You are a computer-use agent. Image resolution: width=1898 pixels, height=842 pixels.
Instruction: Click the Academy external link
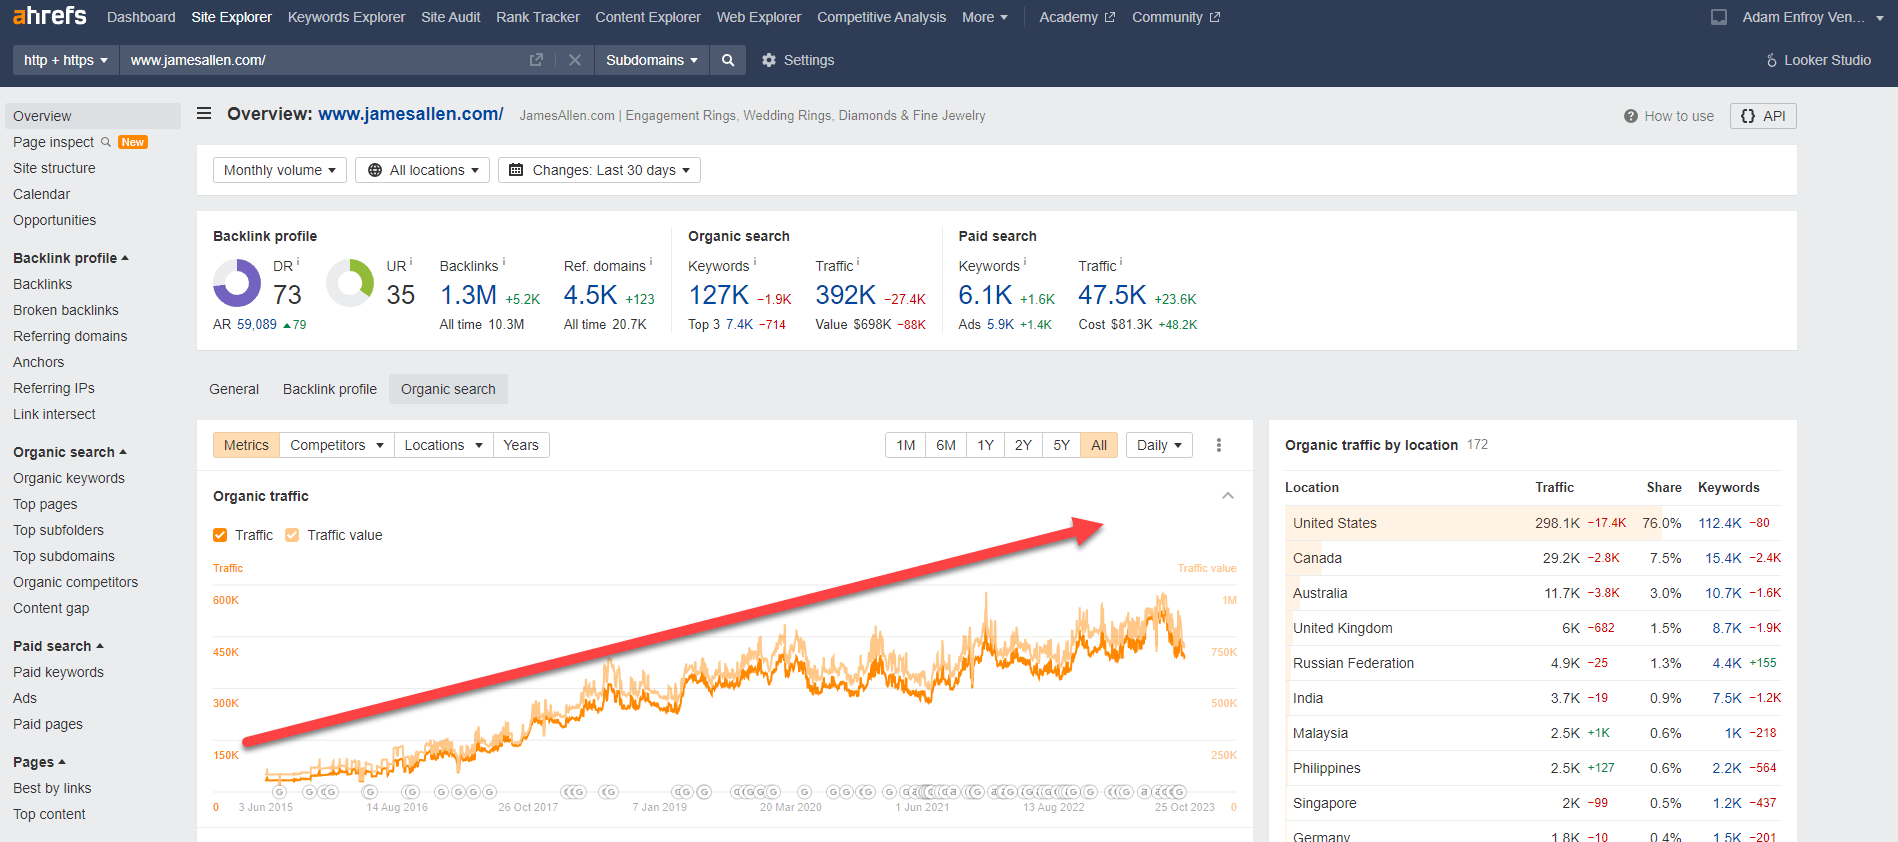(1077, 17)
